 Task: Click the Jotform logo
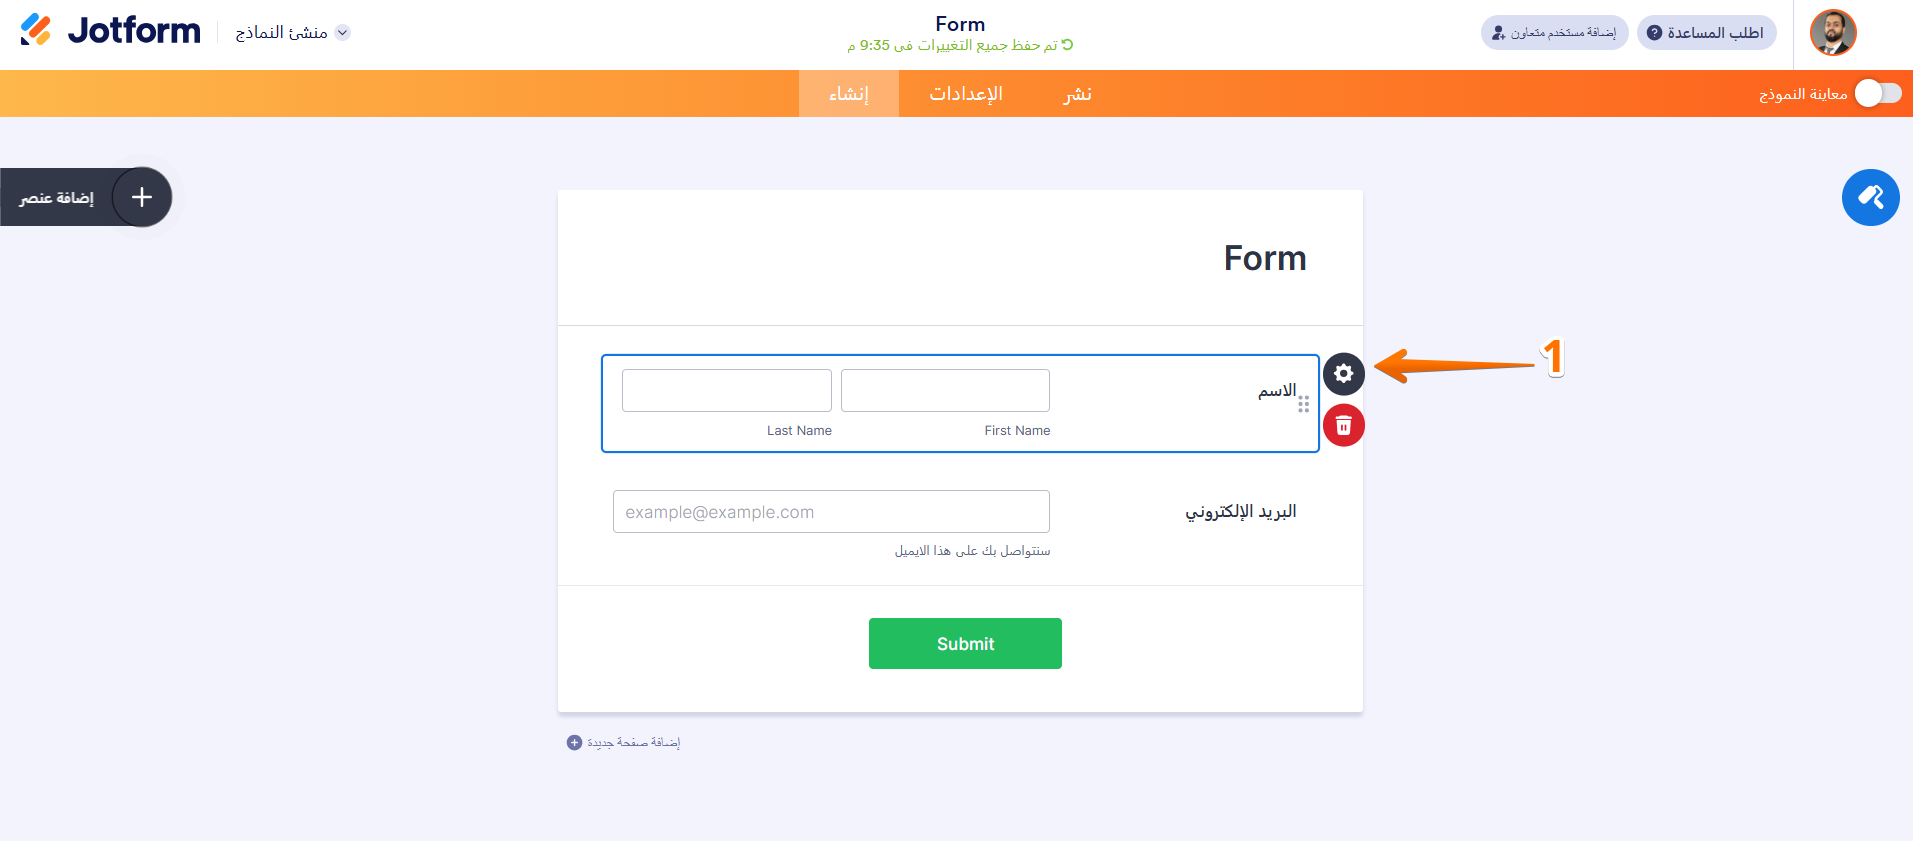pos(110,31)
